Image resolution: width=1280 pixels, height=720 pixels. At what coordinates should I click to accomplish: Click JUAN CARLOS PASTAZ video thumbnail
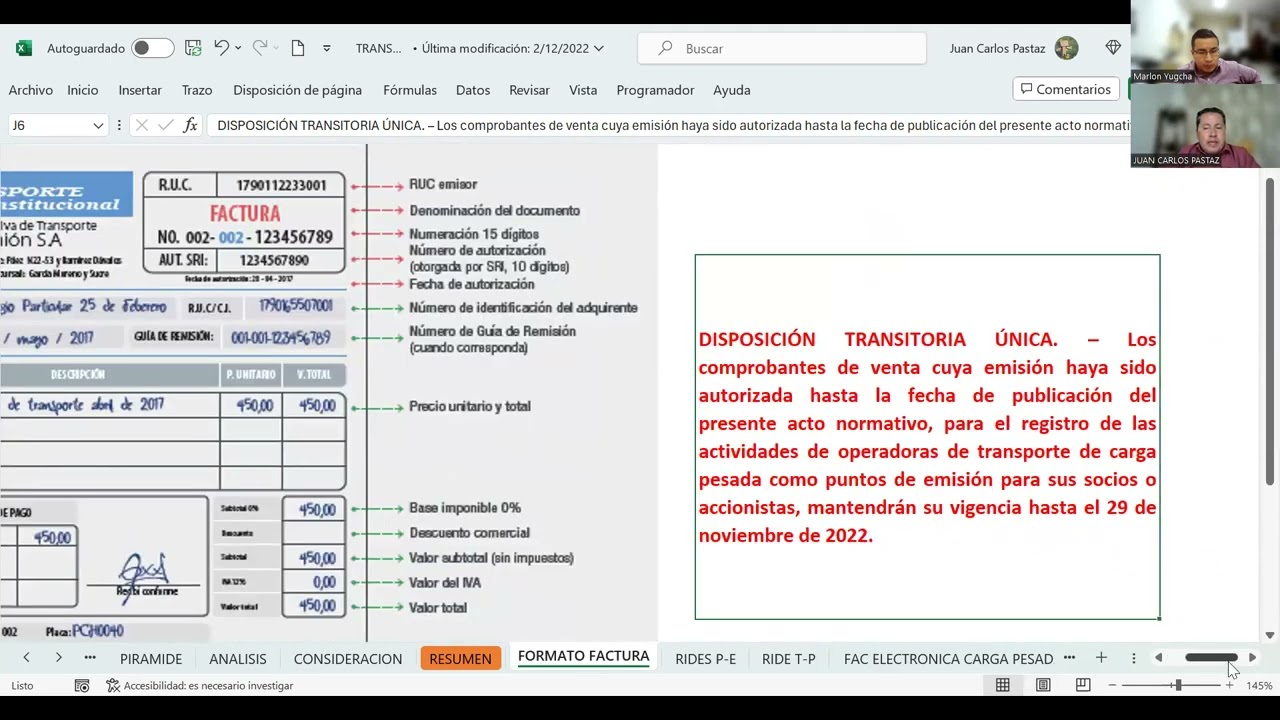click(1205, 125)
